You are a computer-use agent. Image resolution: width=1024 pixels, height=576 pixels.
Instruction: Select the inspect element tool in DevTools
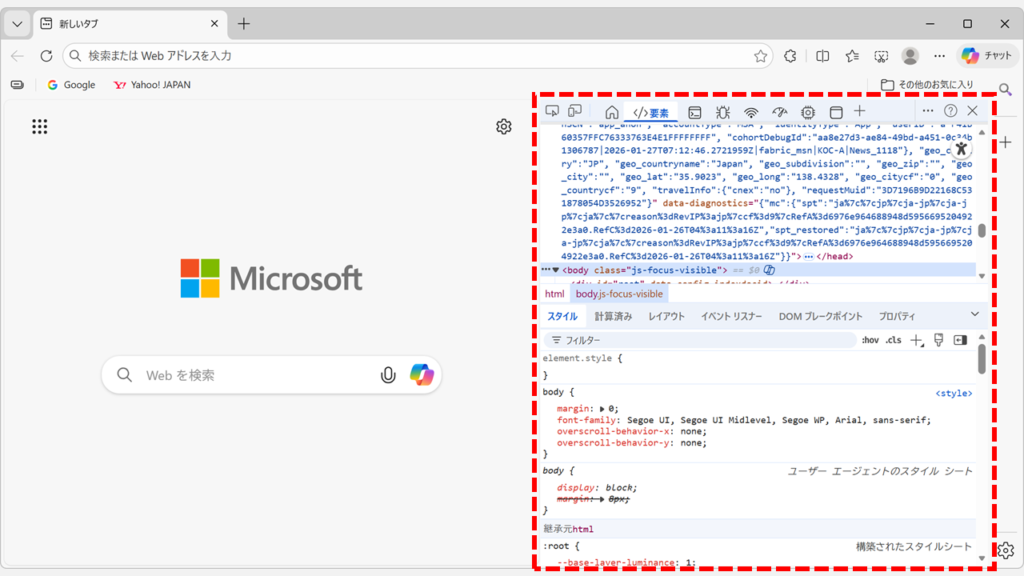pos(553,111)
